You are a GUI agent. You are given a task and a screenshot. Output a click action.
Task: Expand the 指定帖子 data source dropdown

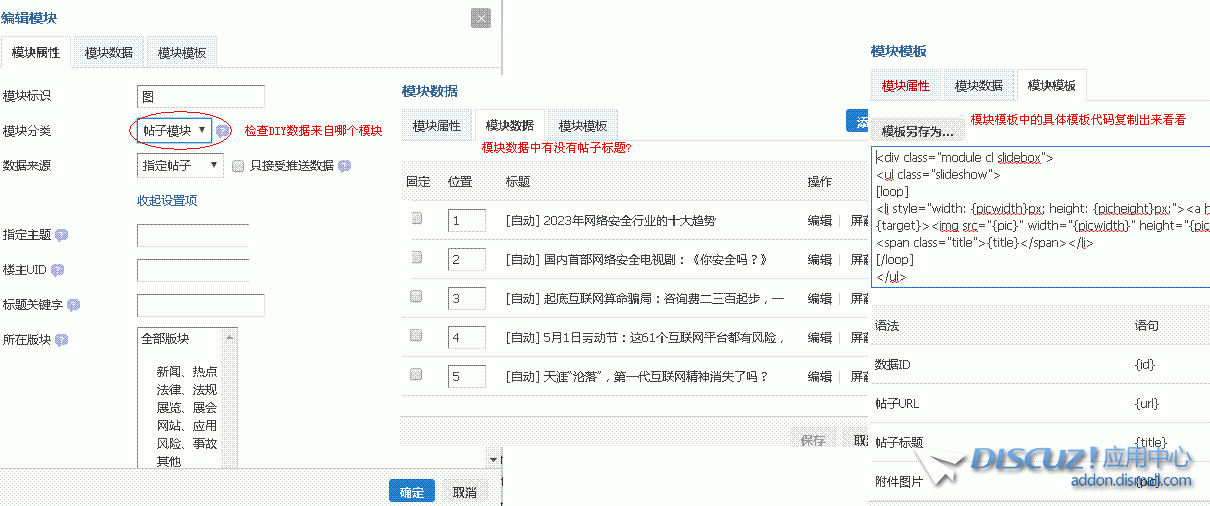(x=180, y=165)
